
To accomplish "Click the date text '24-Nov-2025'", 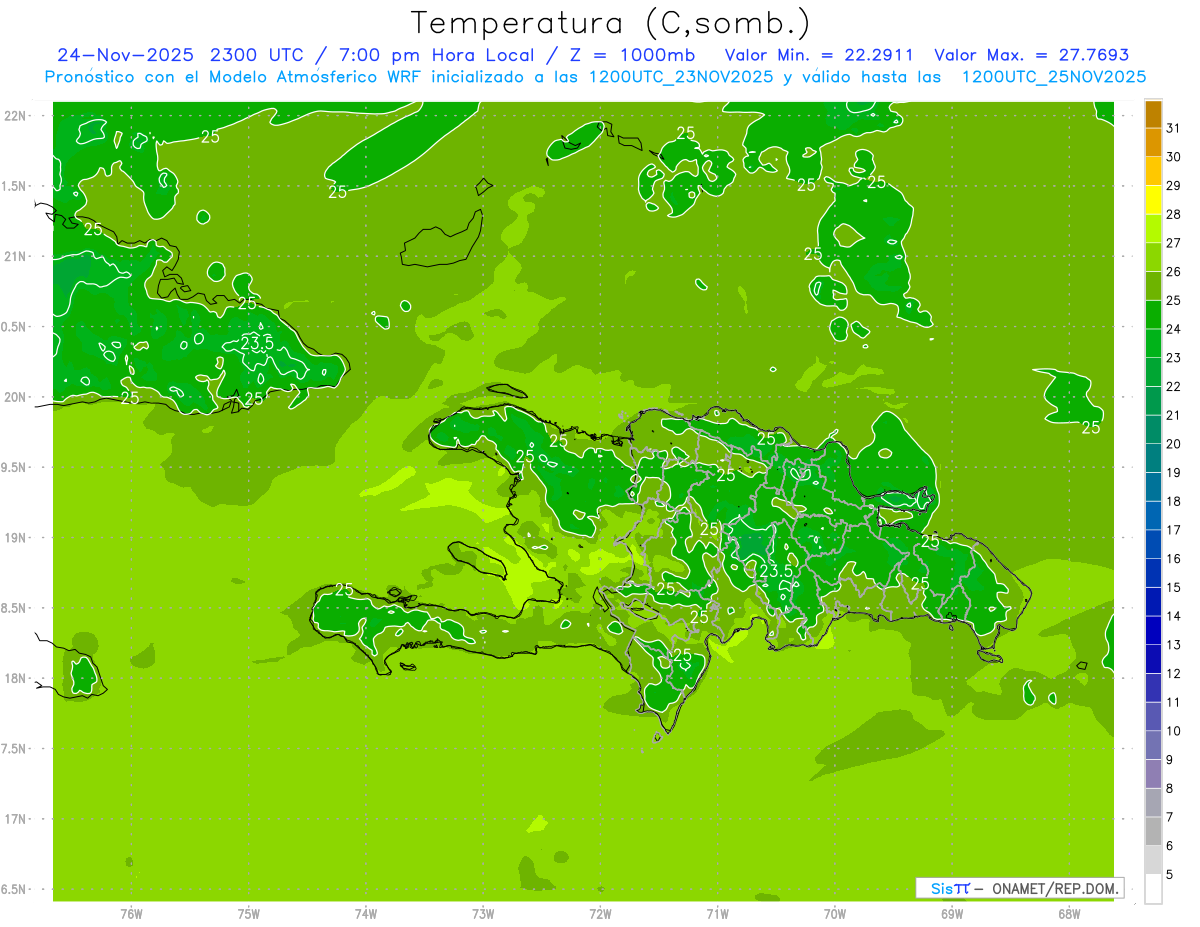I will [126, 55].
